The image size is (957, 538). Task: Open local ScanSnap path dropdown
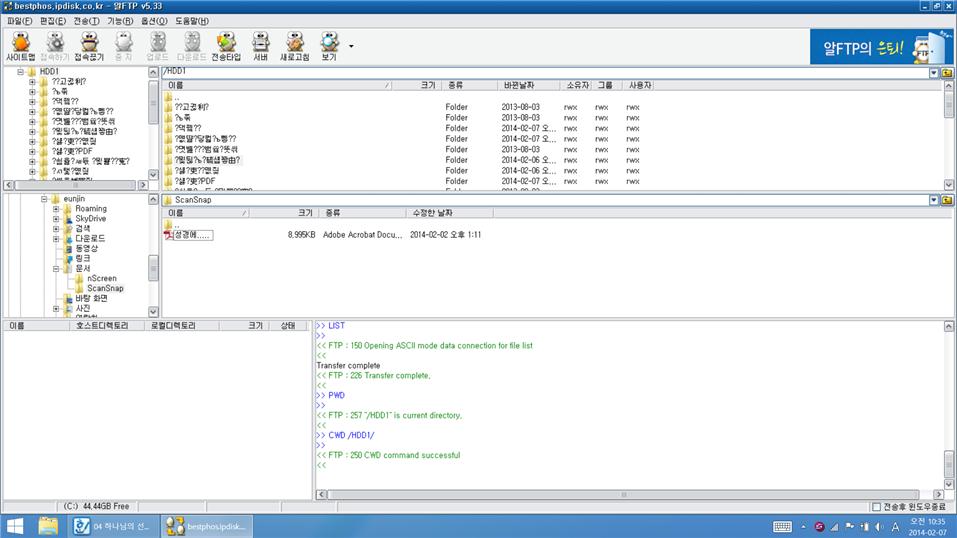[934, 200]
